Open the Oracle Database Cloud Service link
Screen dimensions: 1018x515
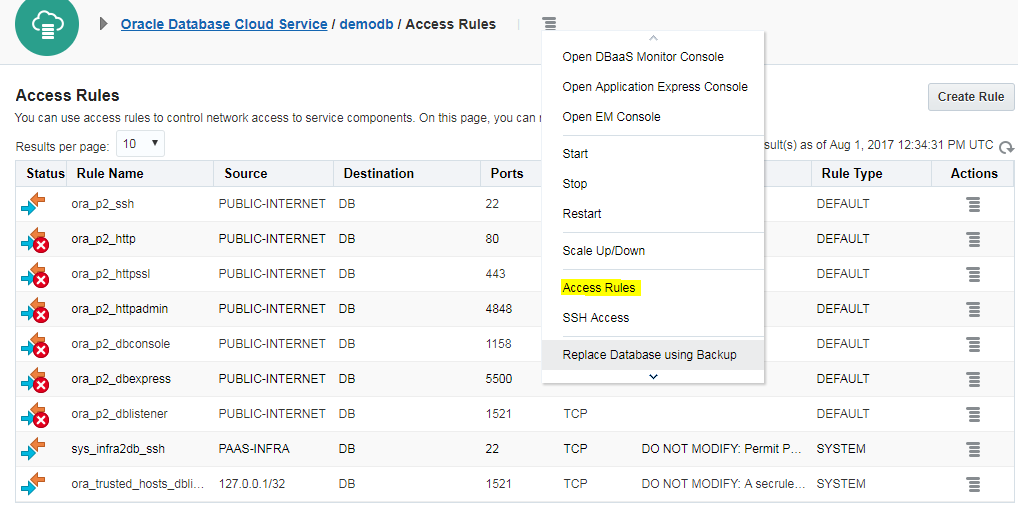click(x=224, y=24)
